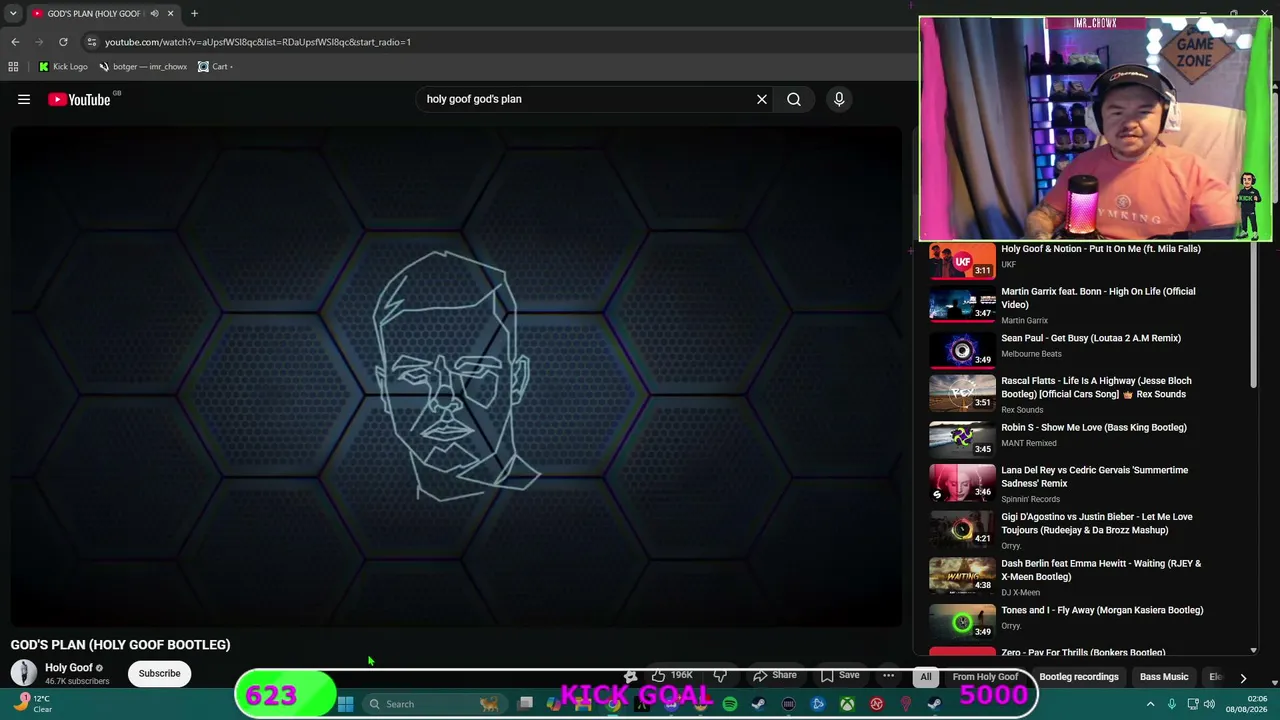
Task: Click the 46.7K subscribers count
Action: click(77, 681)
